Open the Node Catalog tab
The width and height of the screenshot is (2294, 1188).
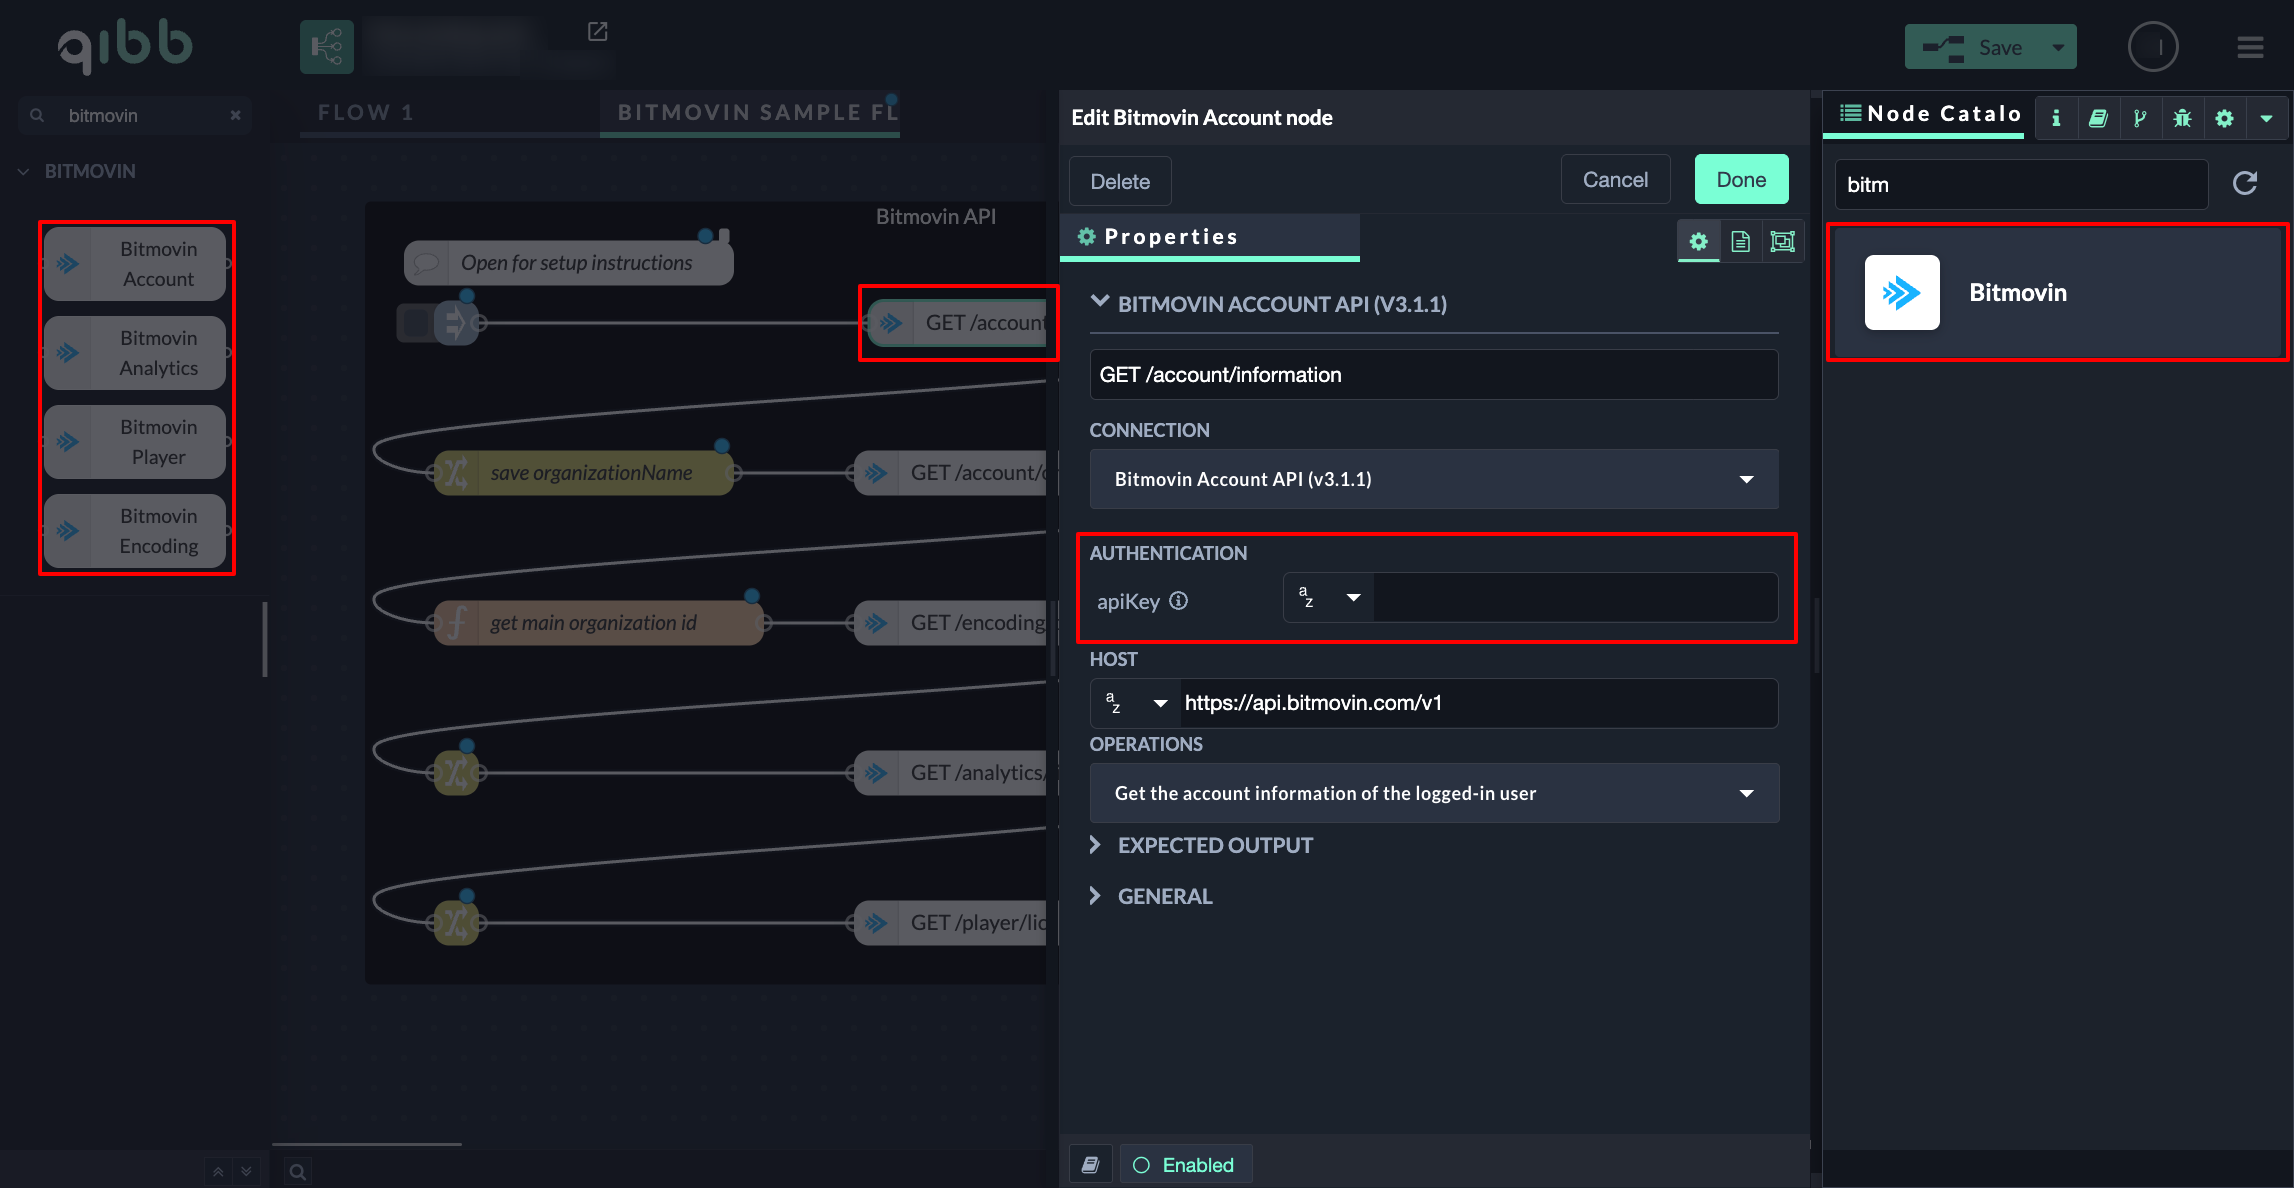coord(1930,114)
